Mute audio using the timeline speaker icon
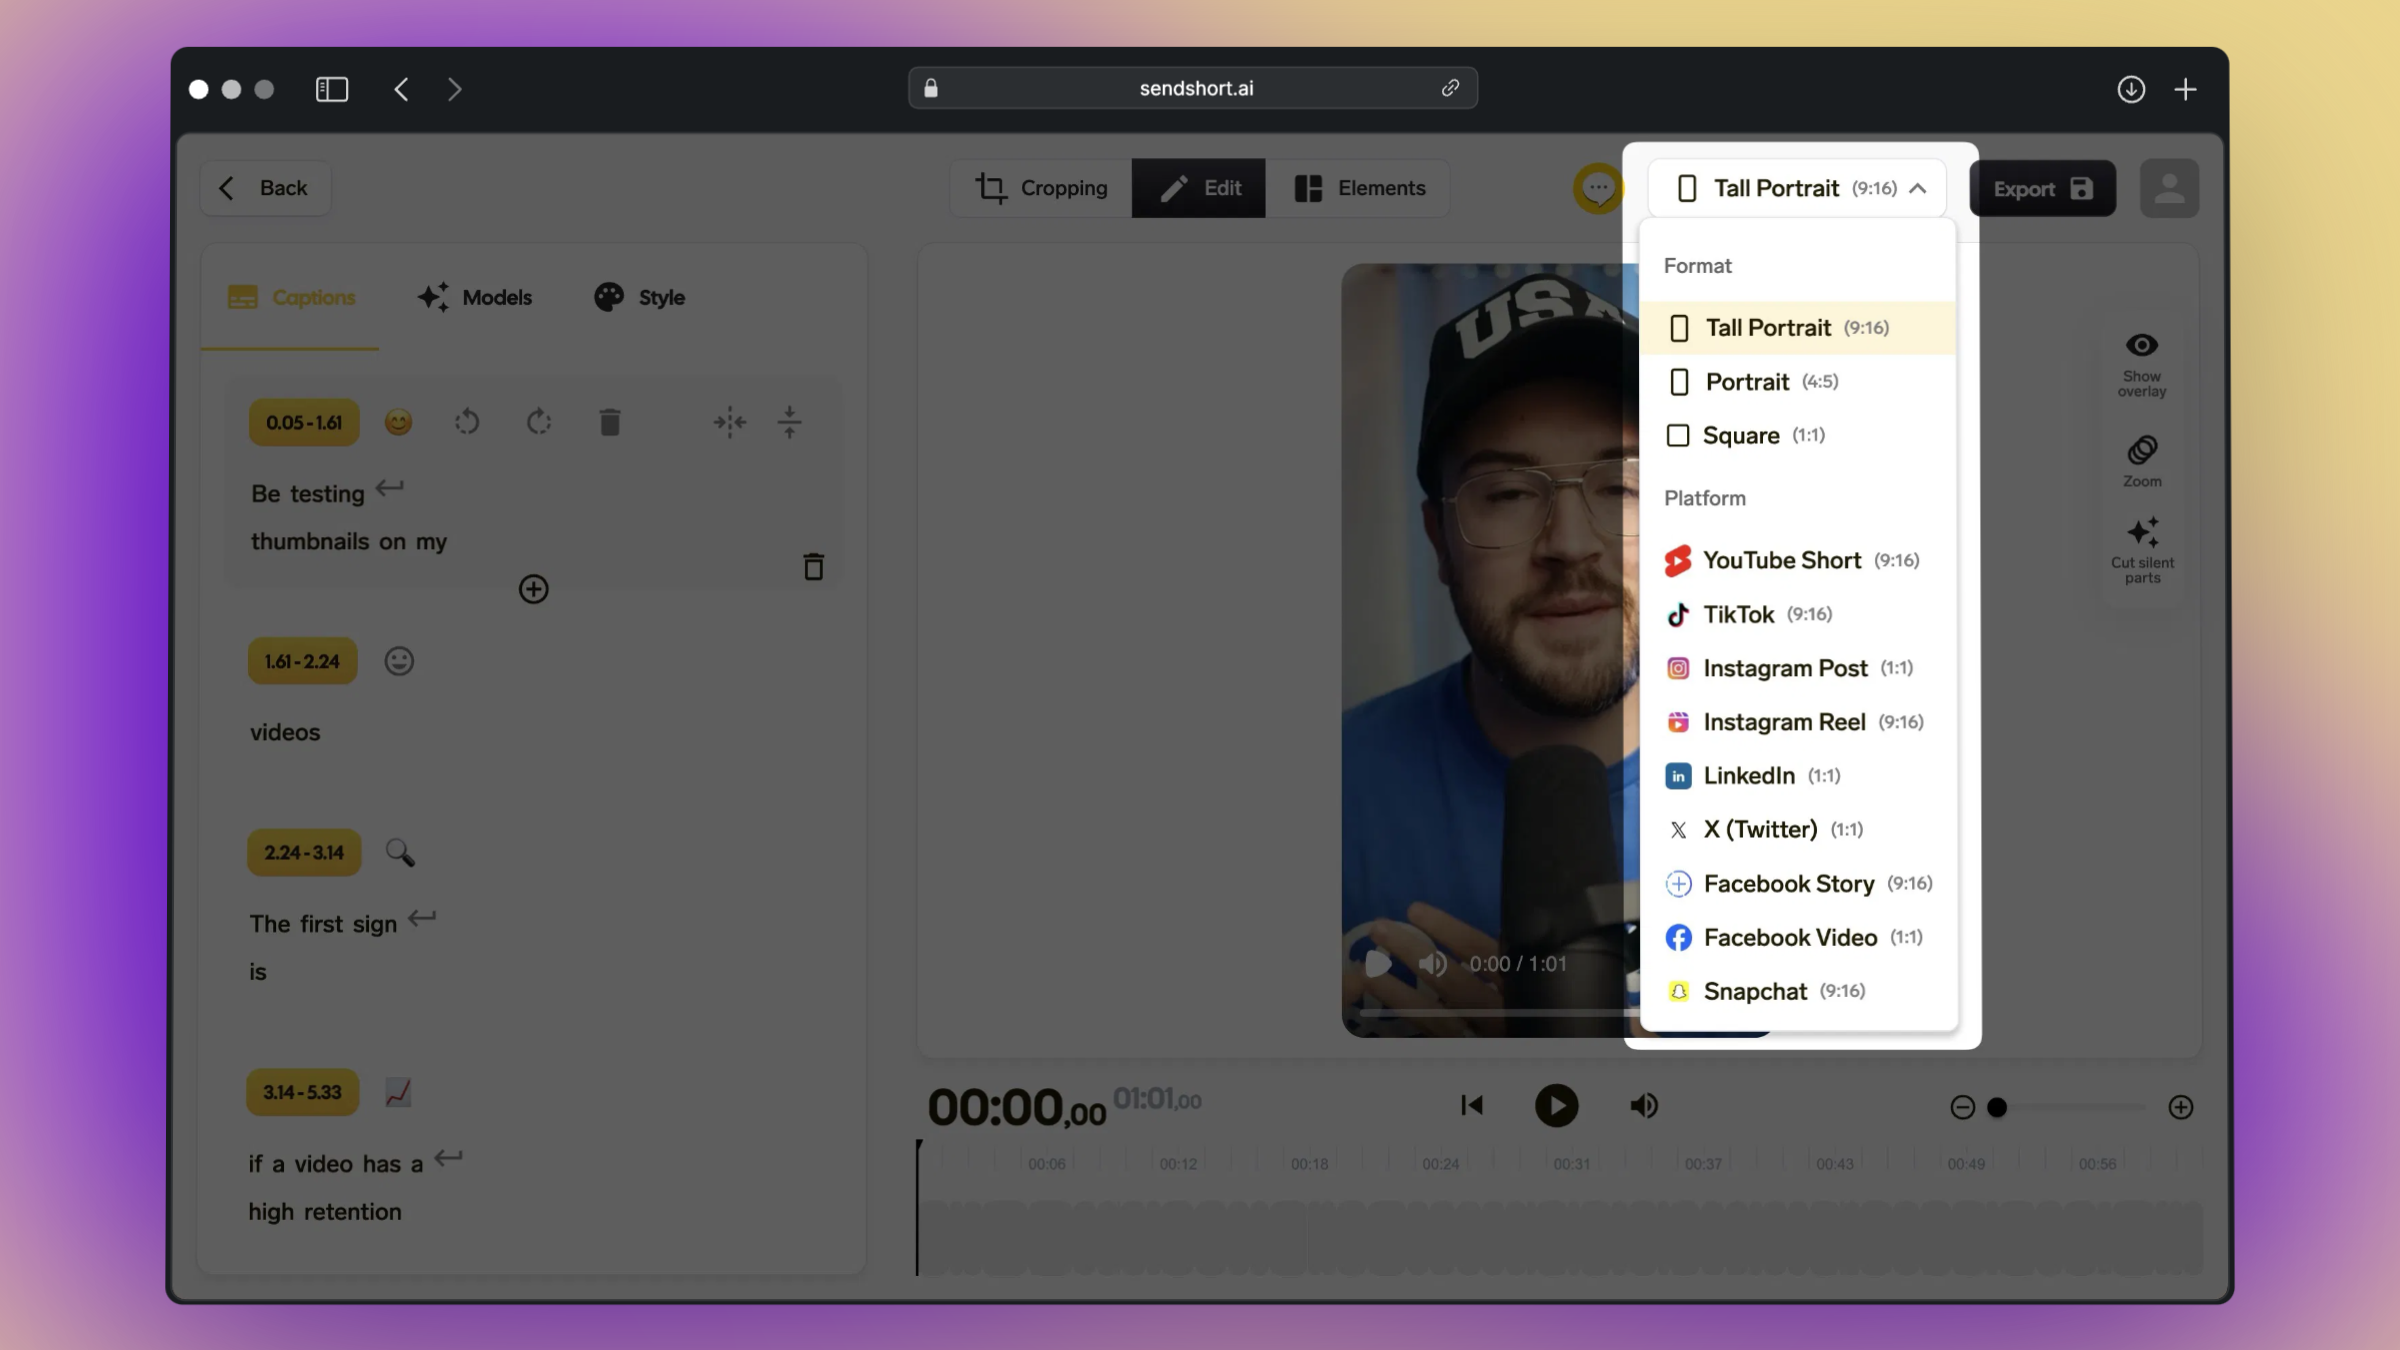Screen dimensions: 2400x1350 click(1644, 1105)
